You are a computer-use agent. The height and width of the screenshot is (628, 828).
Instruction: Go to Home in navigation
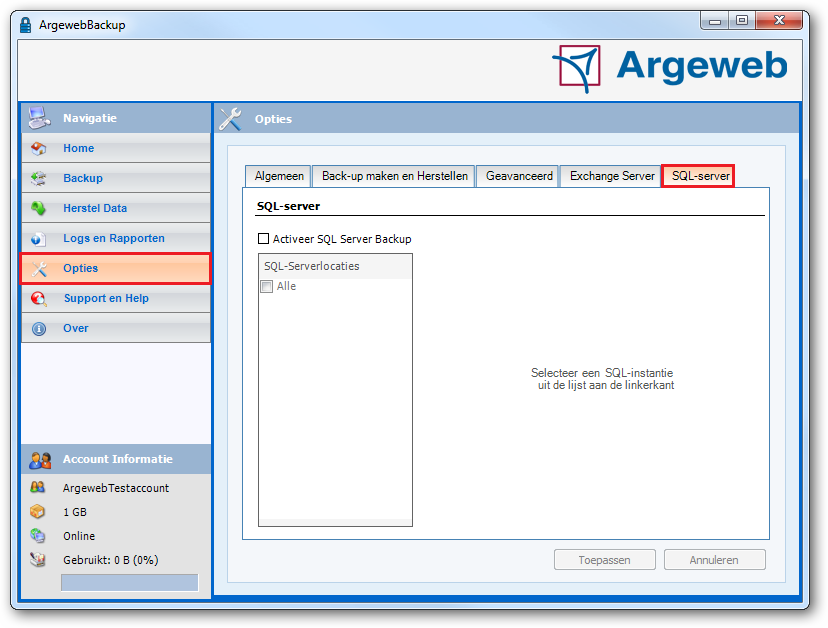(116, 148)
